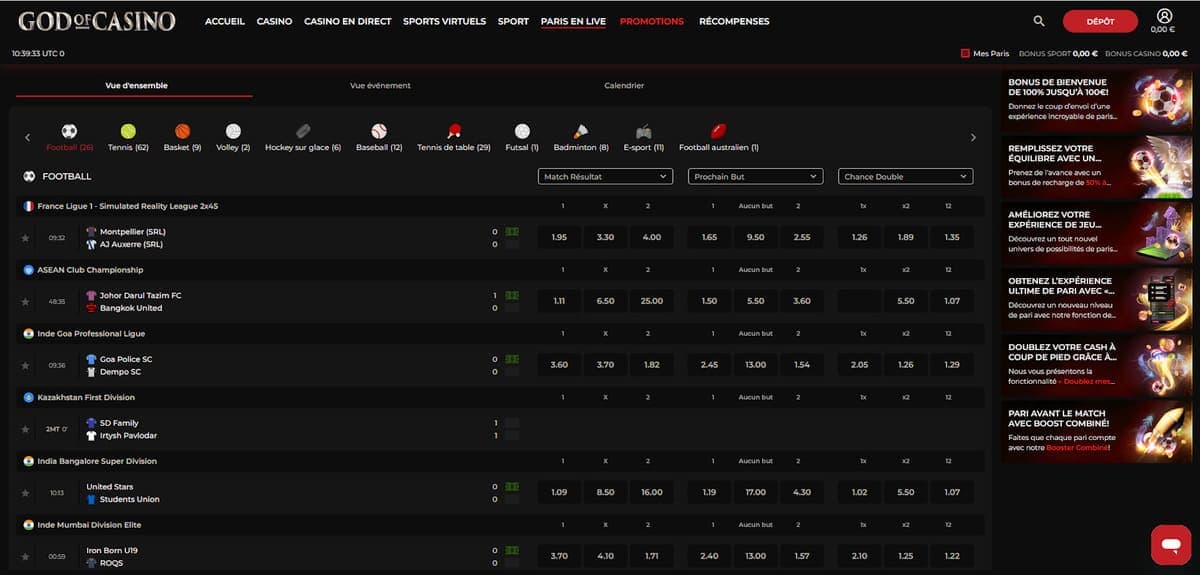Image resolution: width=1200 pixels, height=575 pixels.
Task: Favorite the Montpellier vs AJ Auxerre match
Action: tap(26, 238)
